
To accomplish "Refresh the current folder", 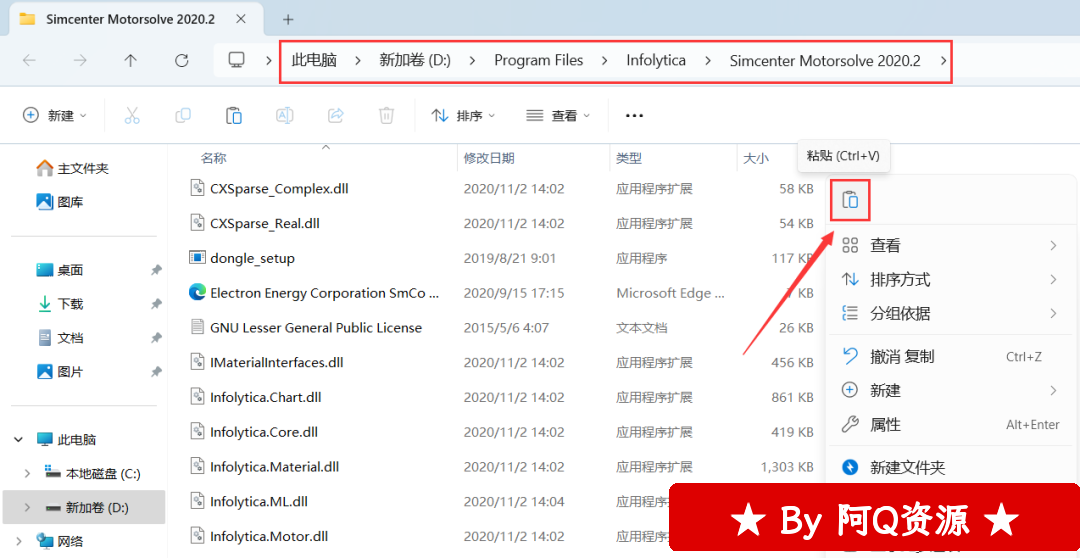I will coord(181,61).
